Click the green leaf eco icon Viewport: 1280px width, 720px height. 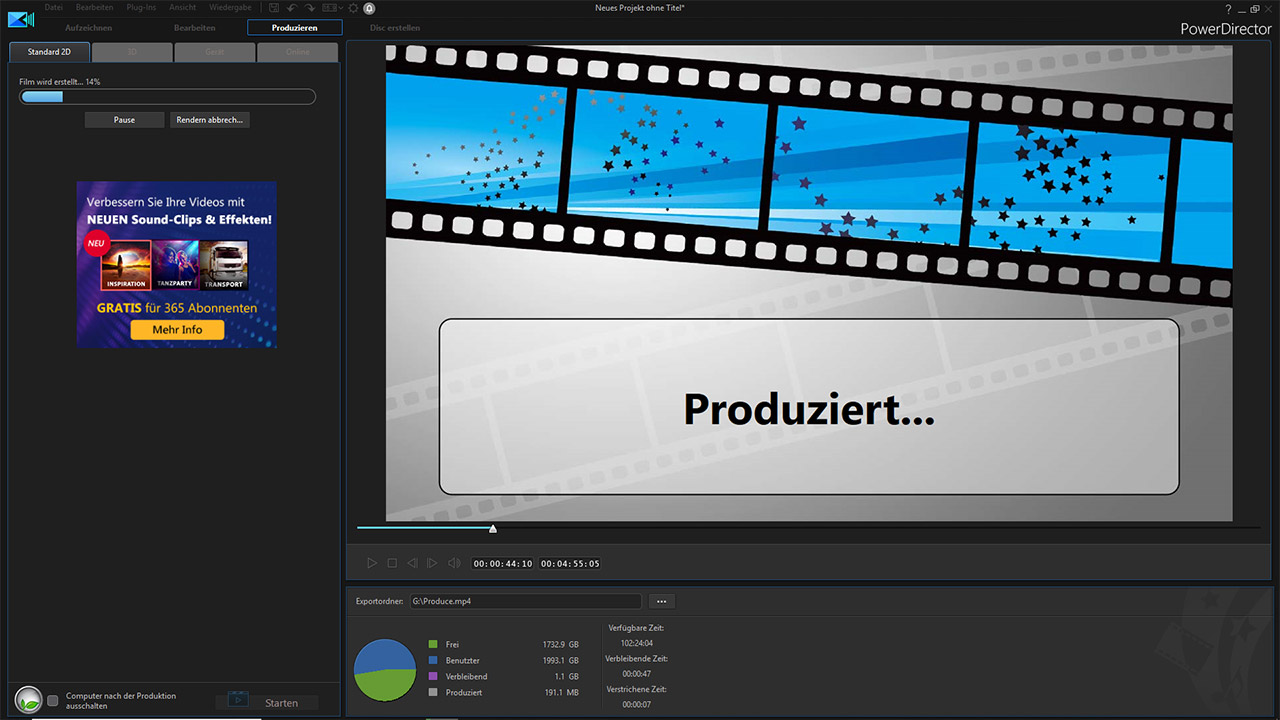tap(29, 701)
